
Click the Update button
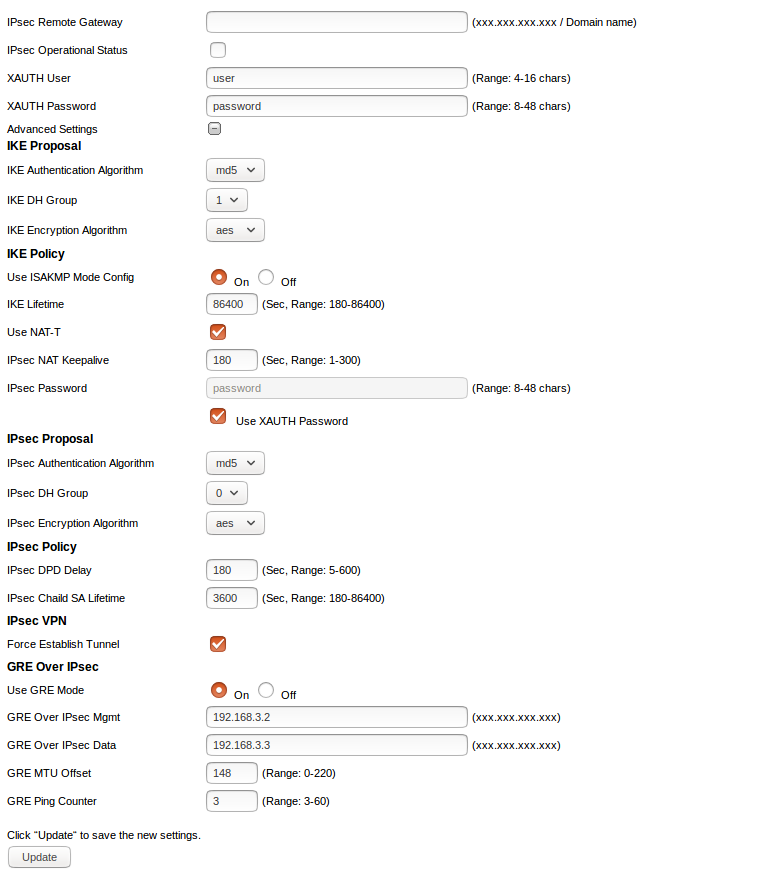[39, 857]
